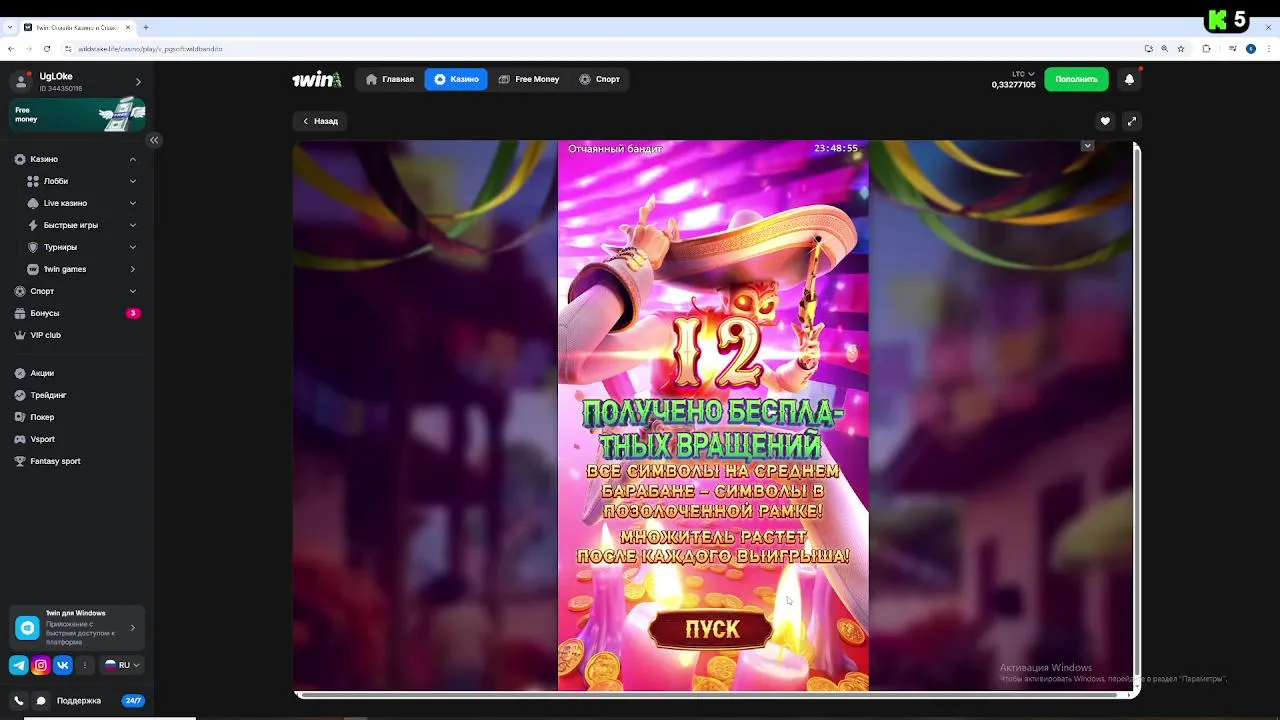Open Главная tab in top navigation
The image size is (1280, 720).
click(x=390, y=79)
